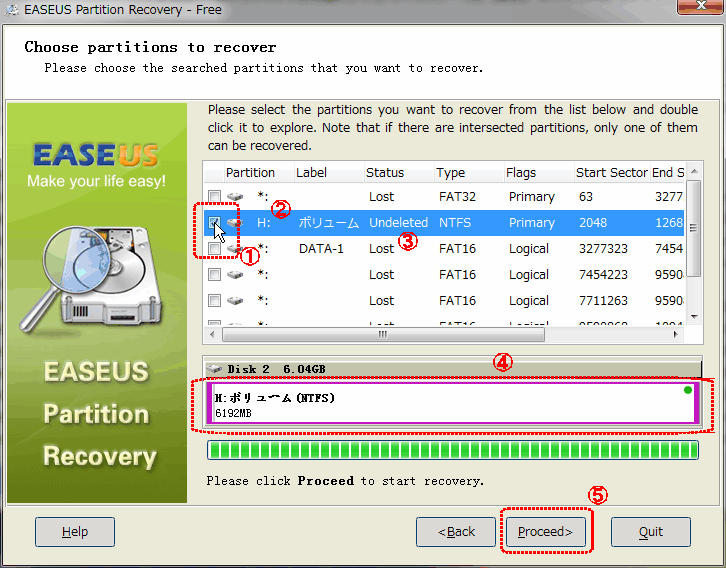Screen dimensions: 726x568
Task: Click the Flags column header
Action: click(521, 173)
